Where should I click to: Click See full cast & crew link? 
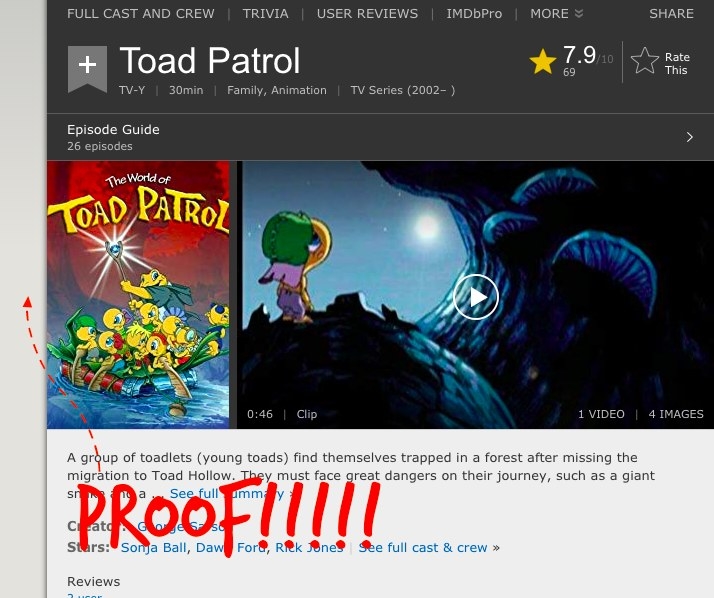click(x=423, y=547)
